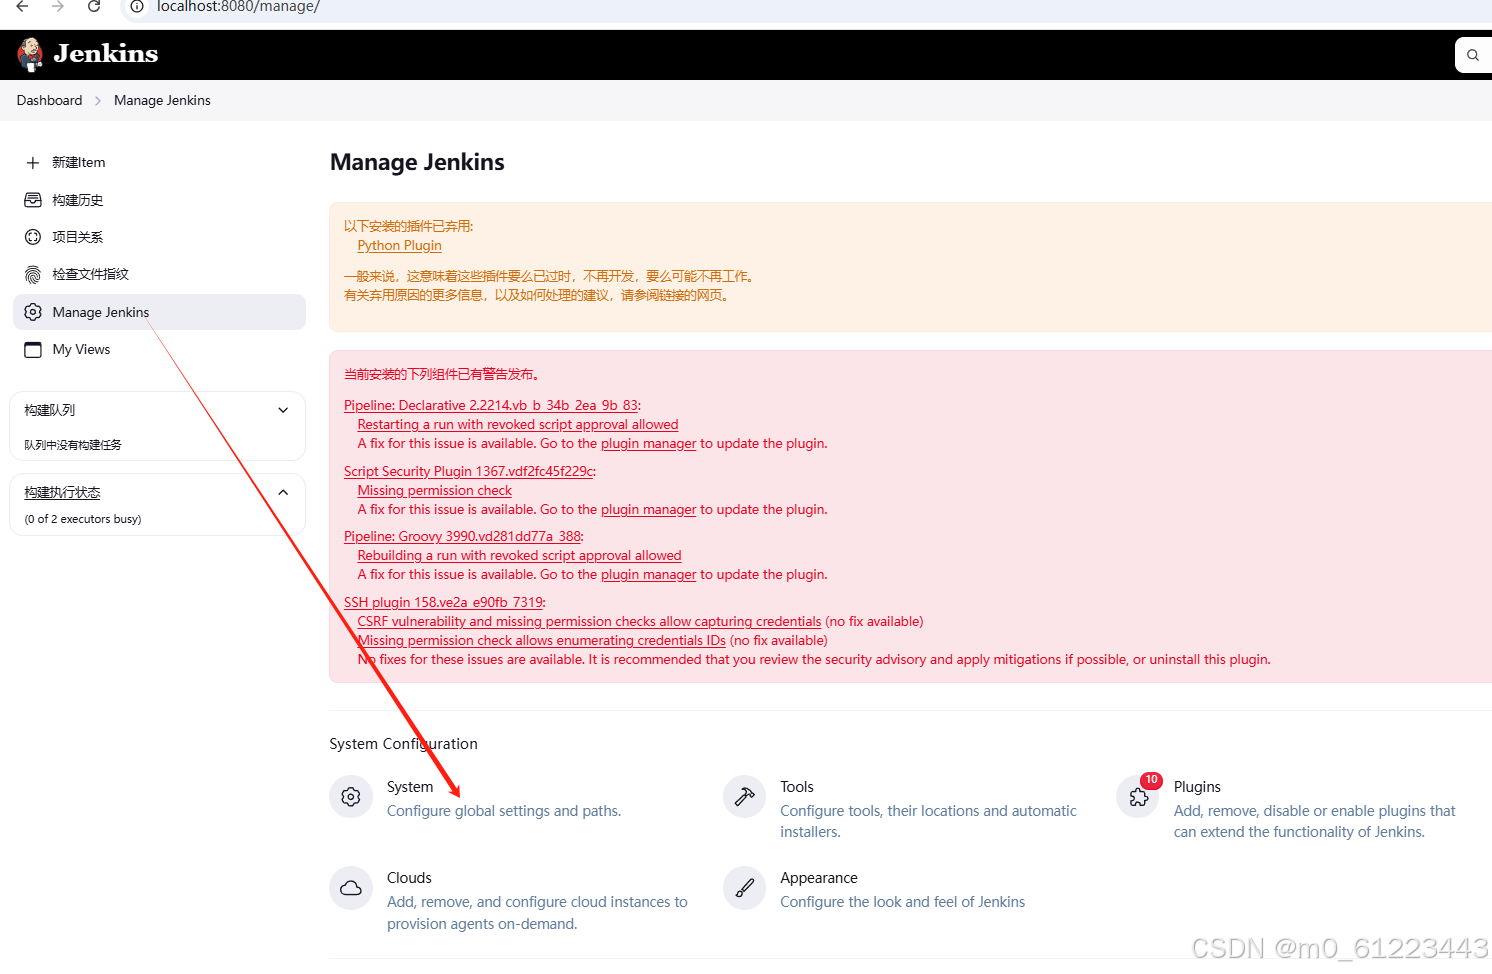Viewport: 1492px width, 974px height.
Task: Click the 新建Item plus icon
Action: (31, 162)
